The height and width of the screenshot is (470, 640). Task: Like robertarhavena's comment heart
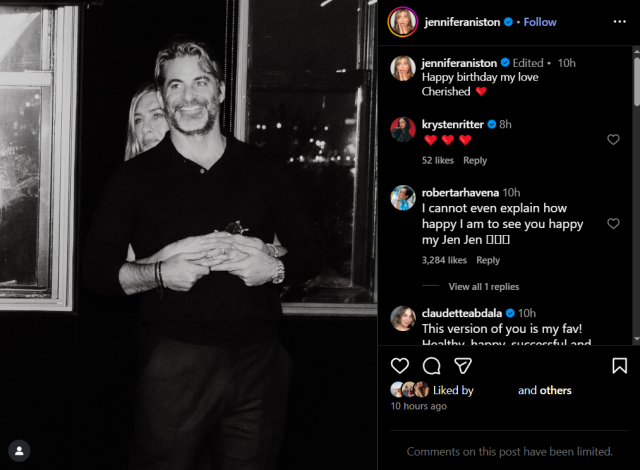point(613,224)
